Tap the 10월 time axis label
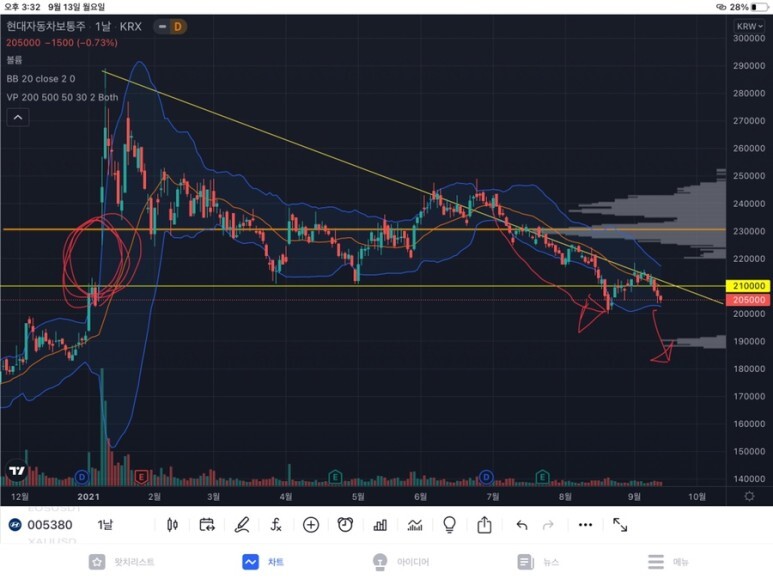This screenshot has width=773, height=579. click(696, 497)
